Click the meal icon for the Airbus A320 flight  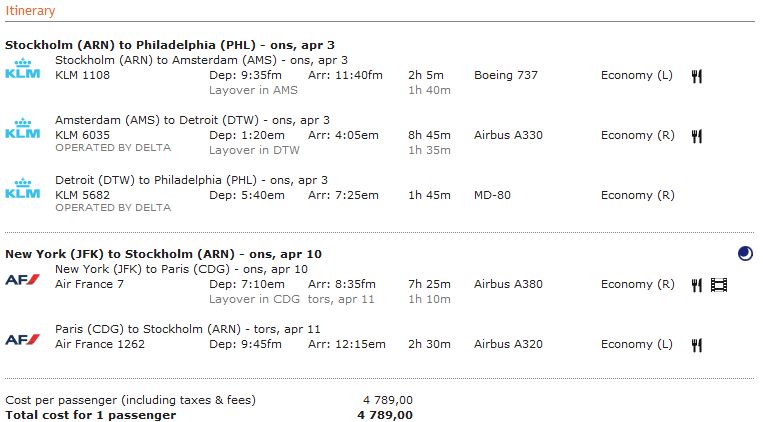[697, 345]
